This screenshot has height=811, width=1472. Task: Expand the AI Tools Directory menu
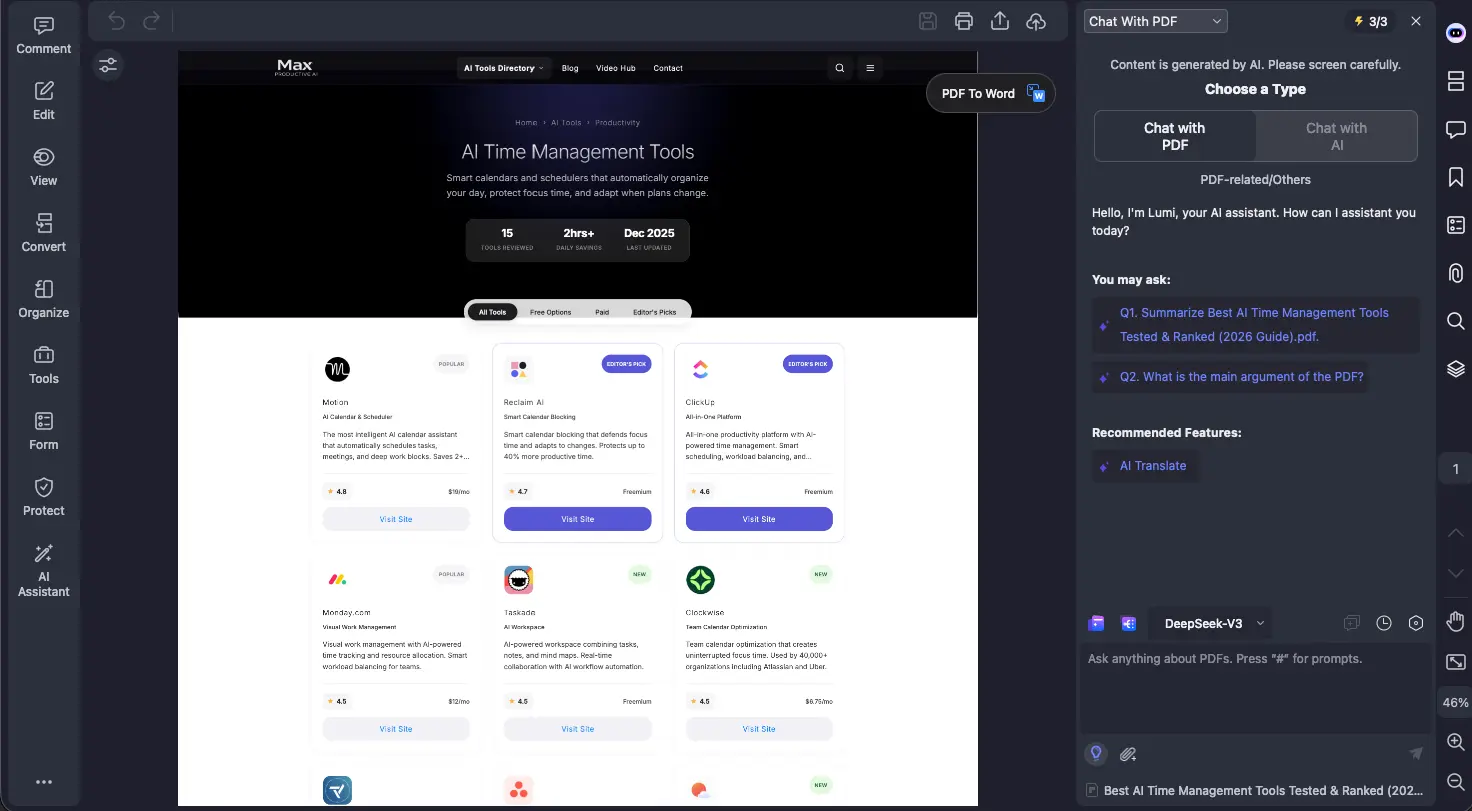[x=503, y=68]
